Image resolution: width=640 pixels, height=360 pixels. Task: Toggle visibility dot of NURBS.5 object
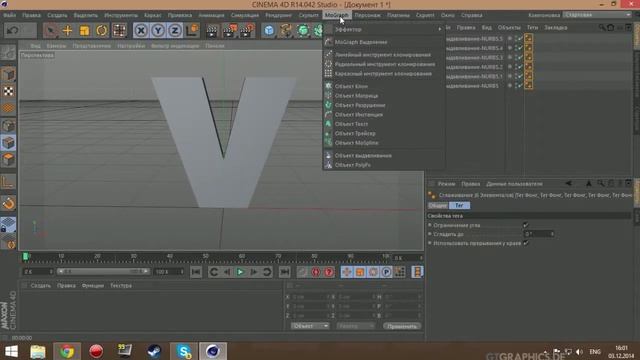pyautogui.click(x=510, y=39)
